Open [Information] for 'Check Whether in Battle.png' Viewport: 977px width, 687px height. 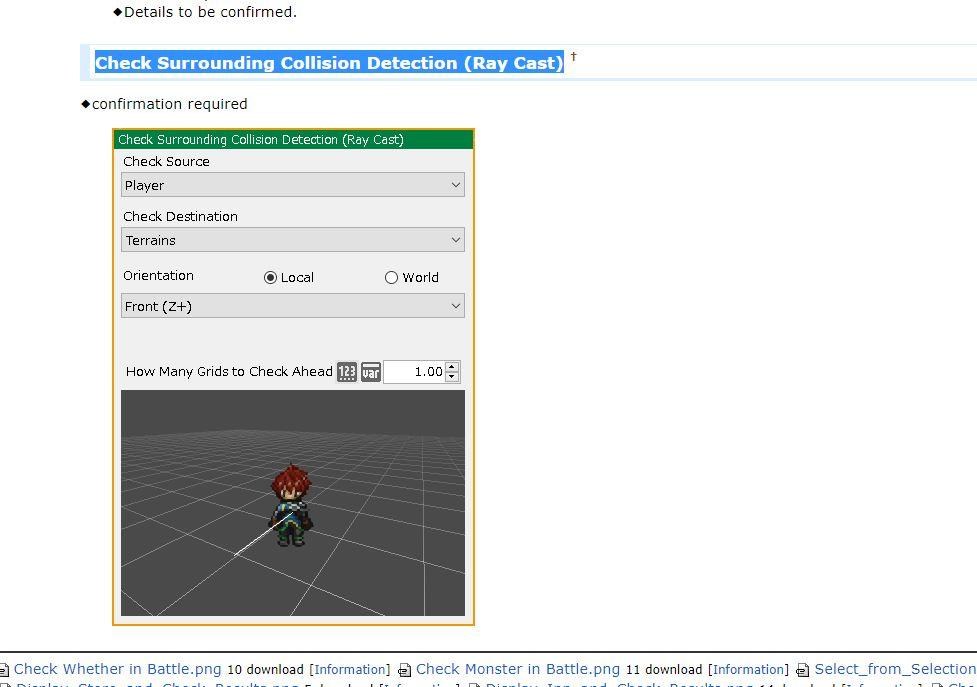coord(350,670)
